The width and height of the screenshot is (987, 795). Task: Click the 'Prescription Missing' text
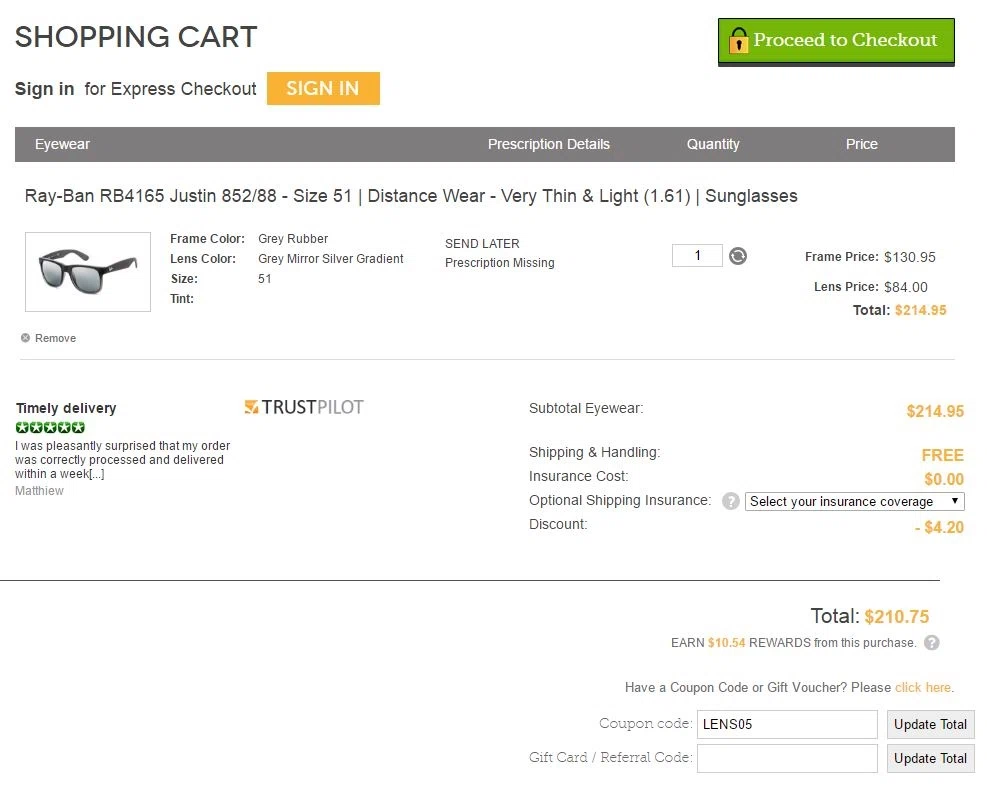pos(500,262)
